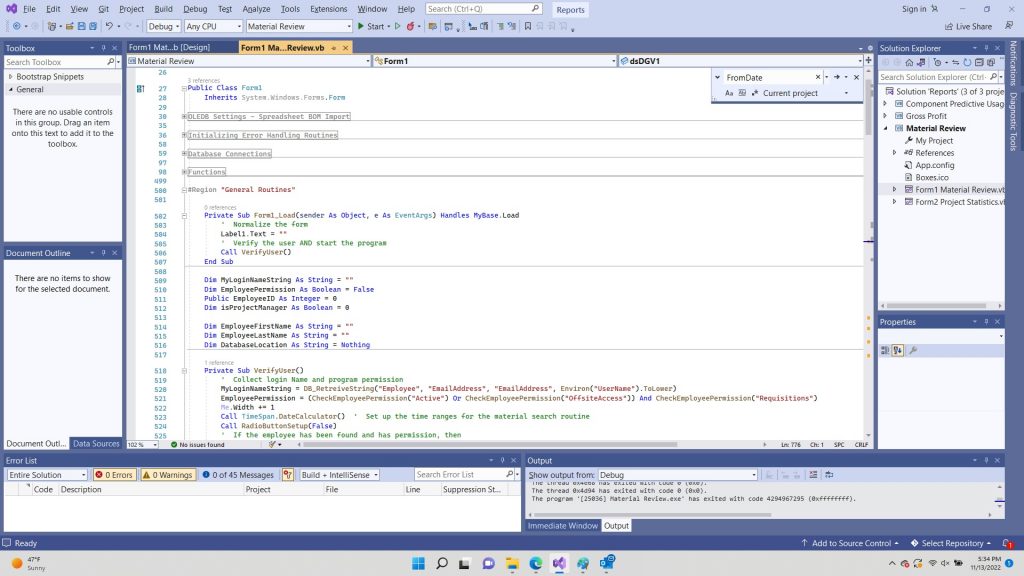The width and height of the screenshot is (1024, 576).
Task: Click the Save All toolbar icon
Action: point(93,26)
